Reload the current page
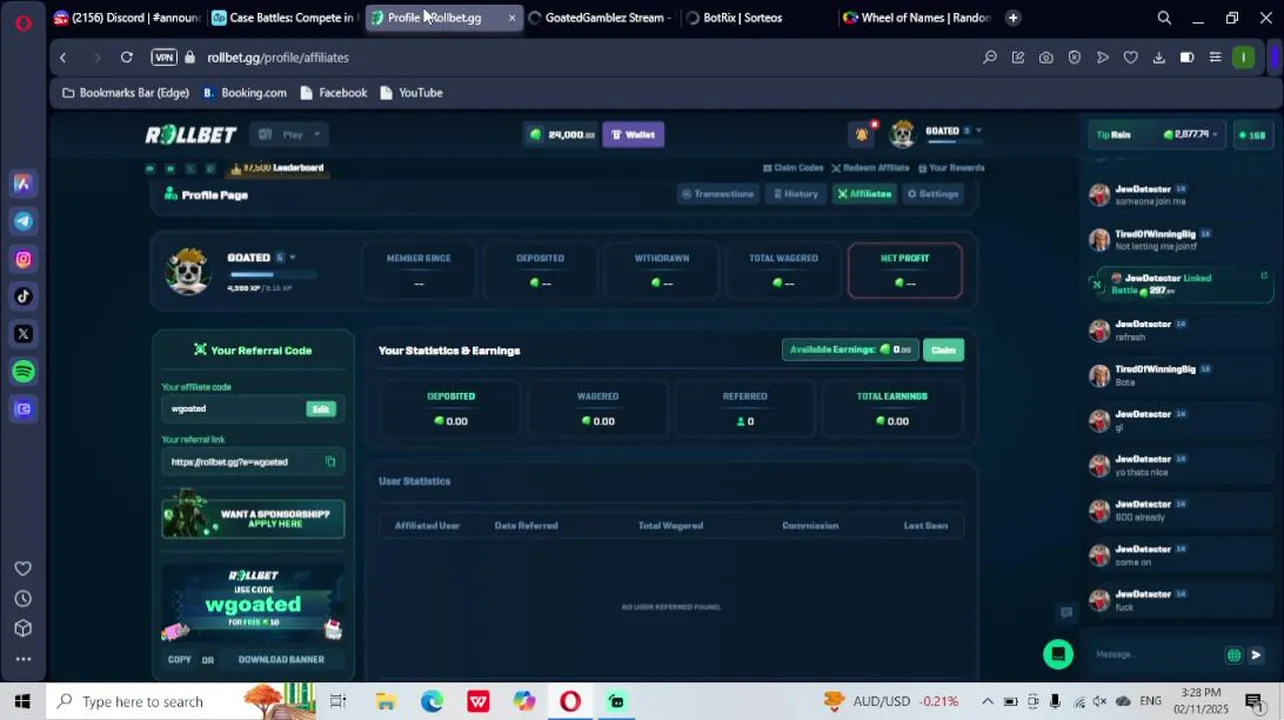This screenshot has width=1284, height=720. coord(127,57)
